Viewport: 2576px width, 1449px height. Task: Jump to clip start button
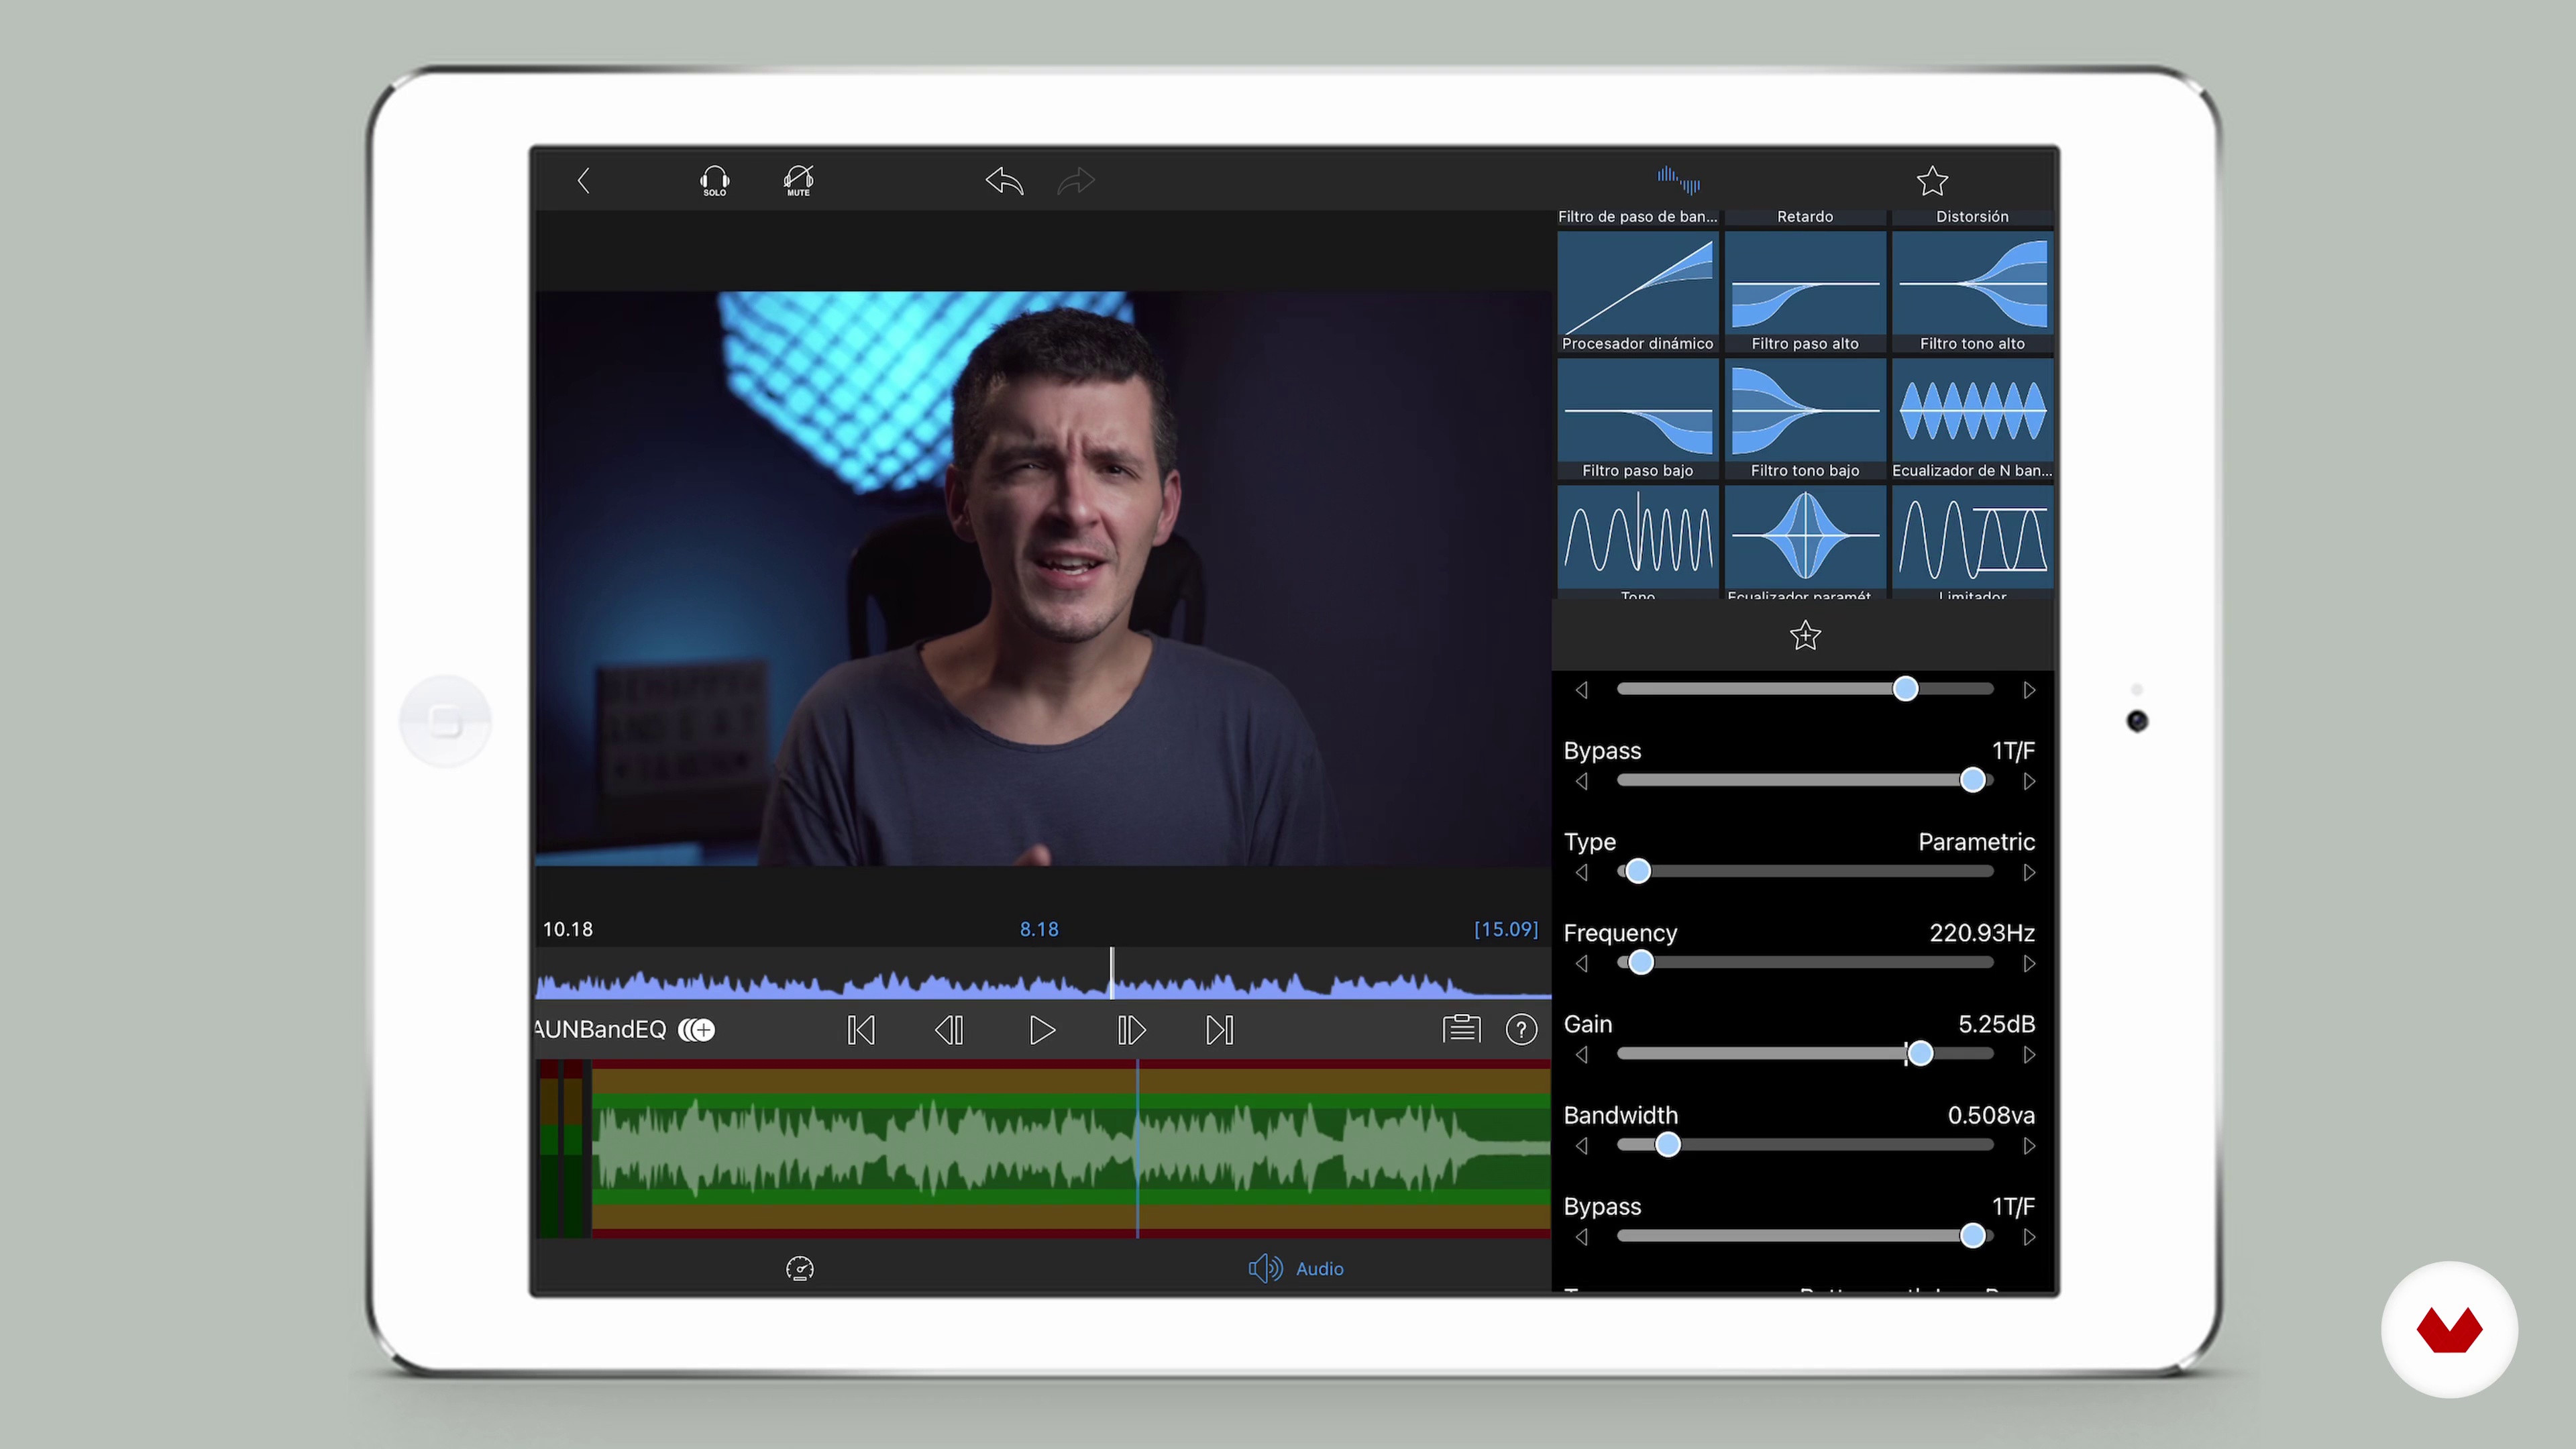pos(861,1030)
